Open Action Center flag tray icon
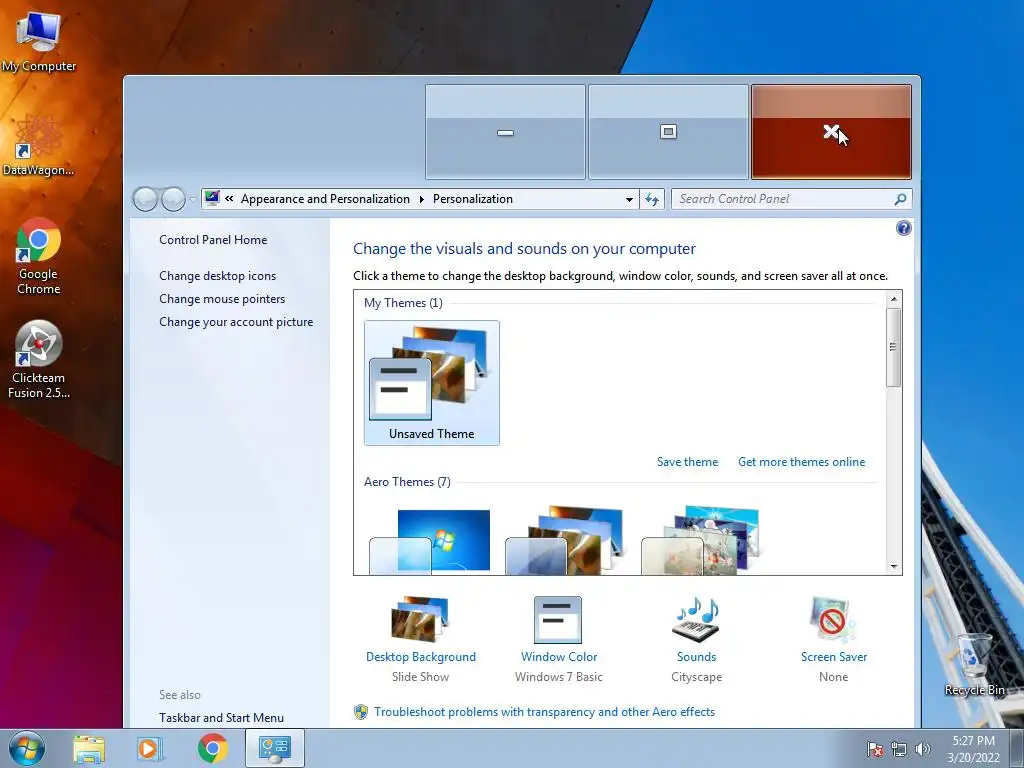 click(874, 749)
